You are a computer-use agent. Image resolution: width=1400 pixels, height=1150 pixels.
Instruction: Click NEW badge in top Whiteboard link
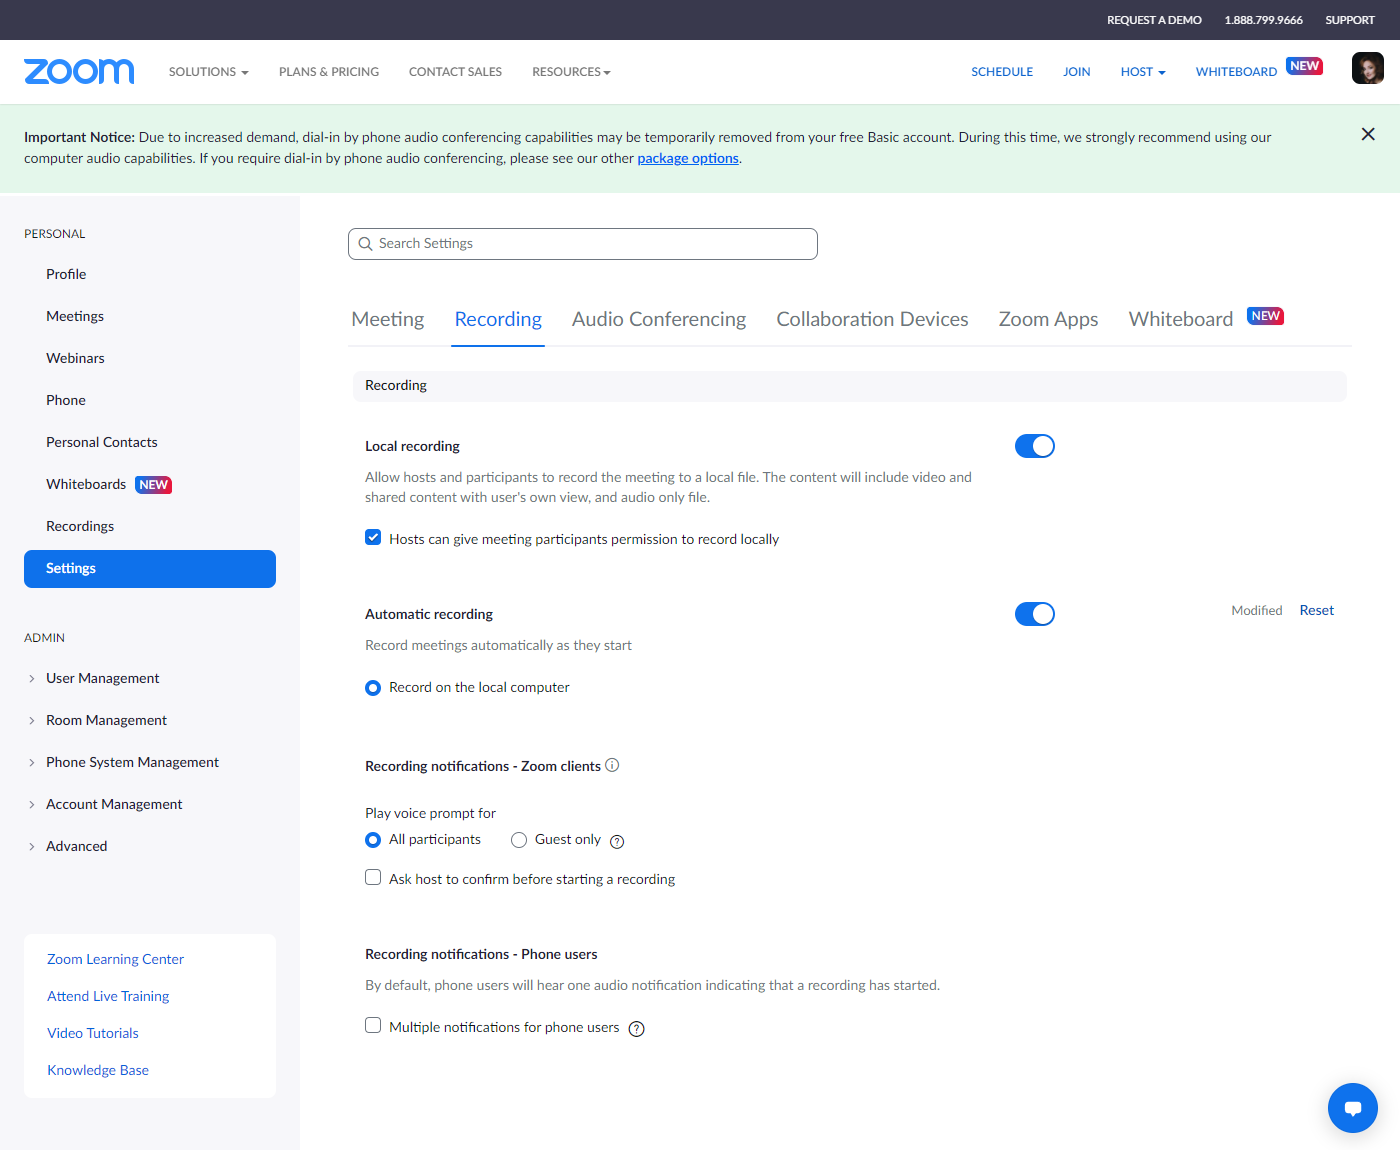pyautogui.click(x=1305, y=66)
